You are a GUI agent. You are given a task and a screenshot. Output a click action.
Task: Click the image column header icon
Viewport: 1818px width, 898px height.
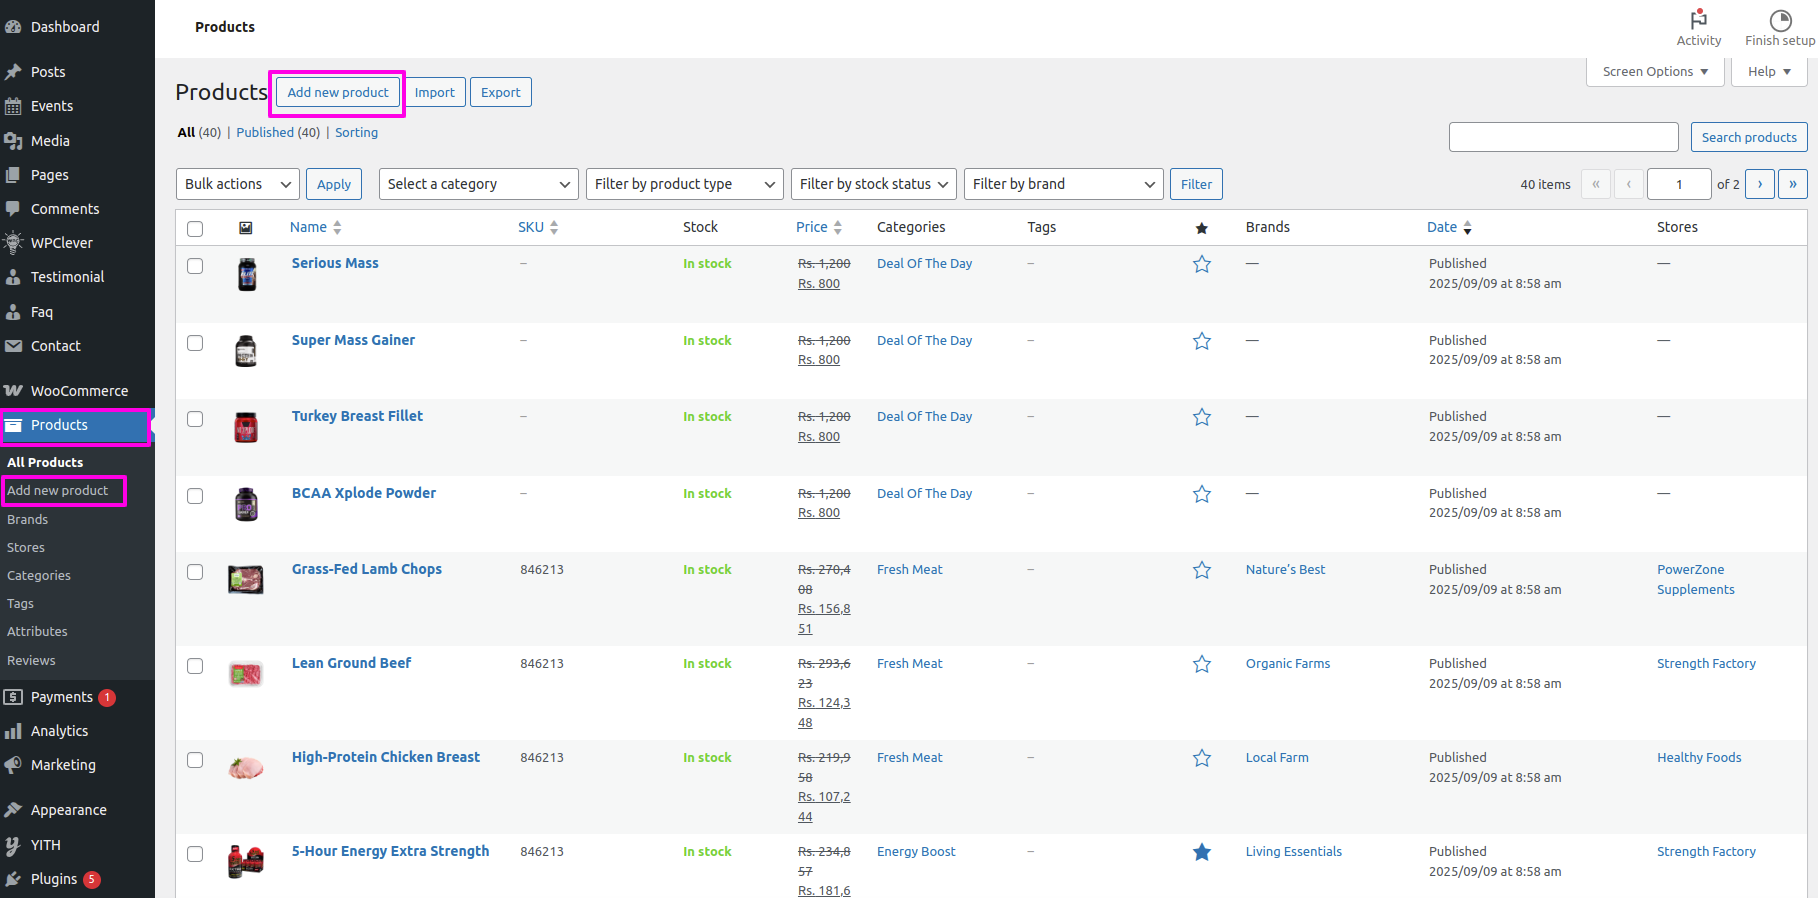[x=246, y=228]
